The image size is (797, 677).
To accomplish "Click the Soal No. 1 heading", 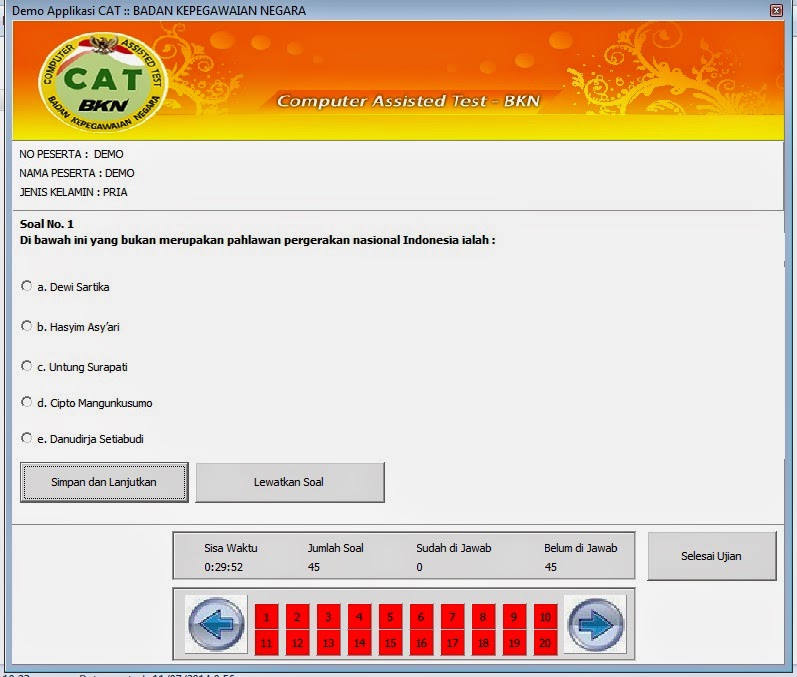I will [47, 224].
